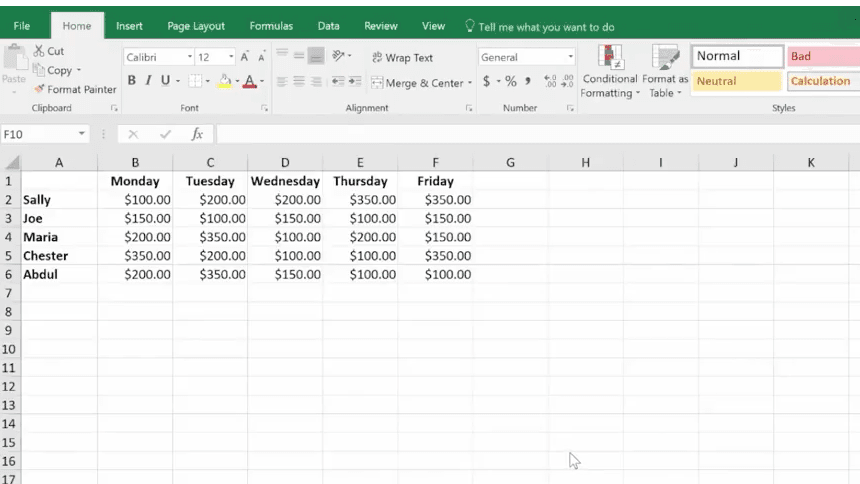Click the Insert Function fx icon
The width and height of the screenshot is (860, 484).
click(x=197, y=134)
